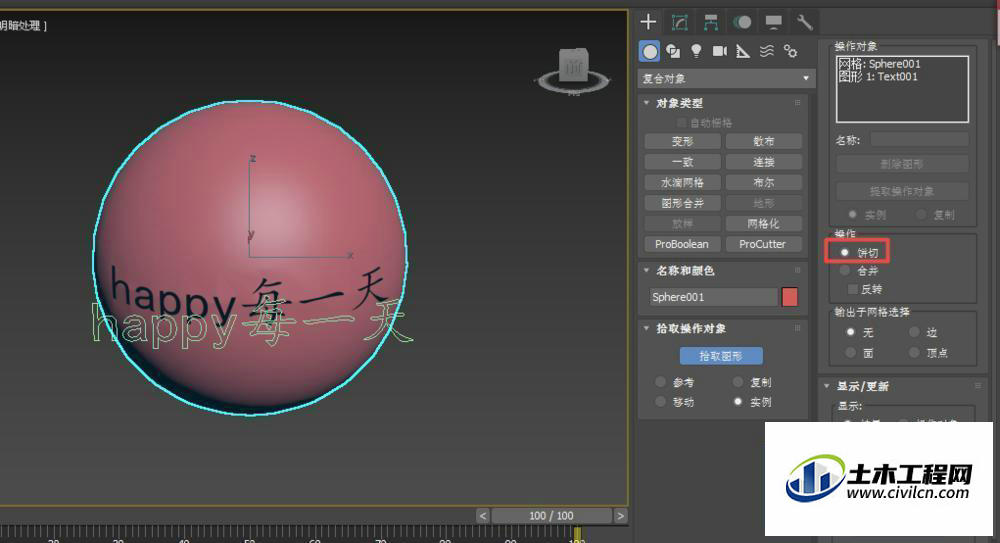Image resolution: width=1000 pixels, height=543 pixels.
Task: Click the 布尔 button
Action: coord(763,182)
